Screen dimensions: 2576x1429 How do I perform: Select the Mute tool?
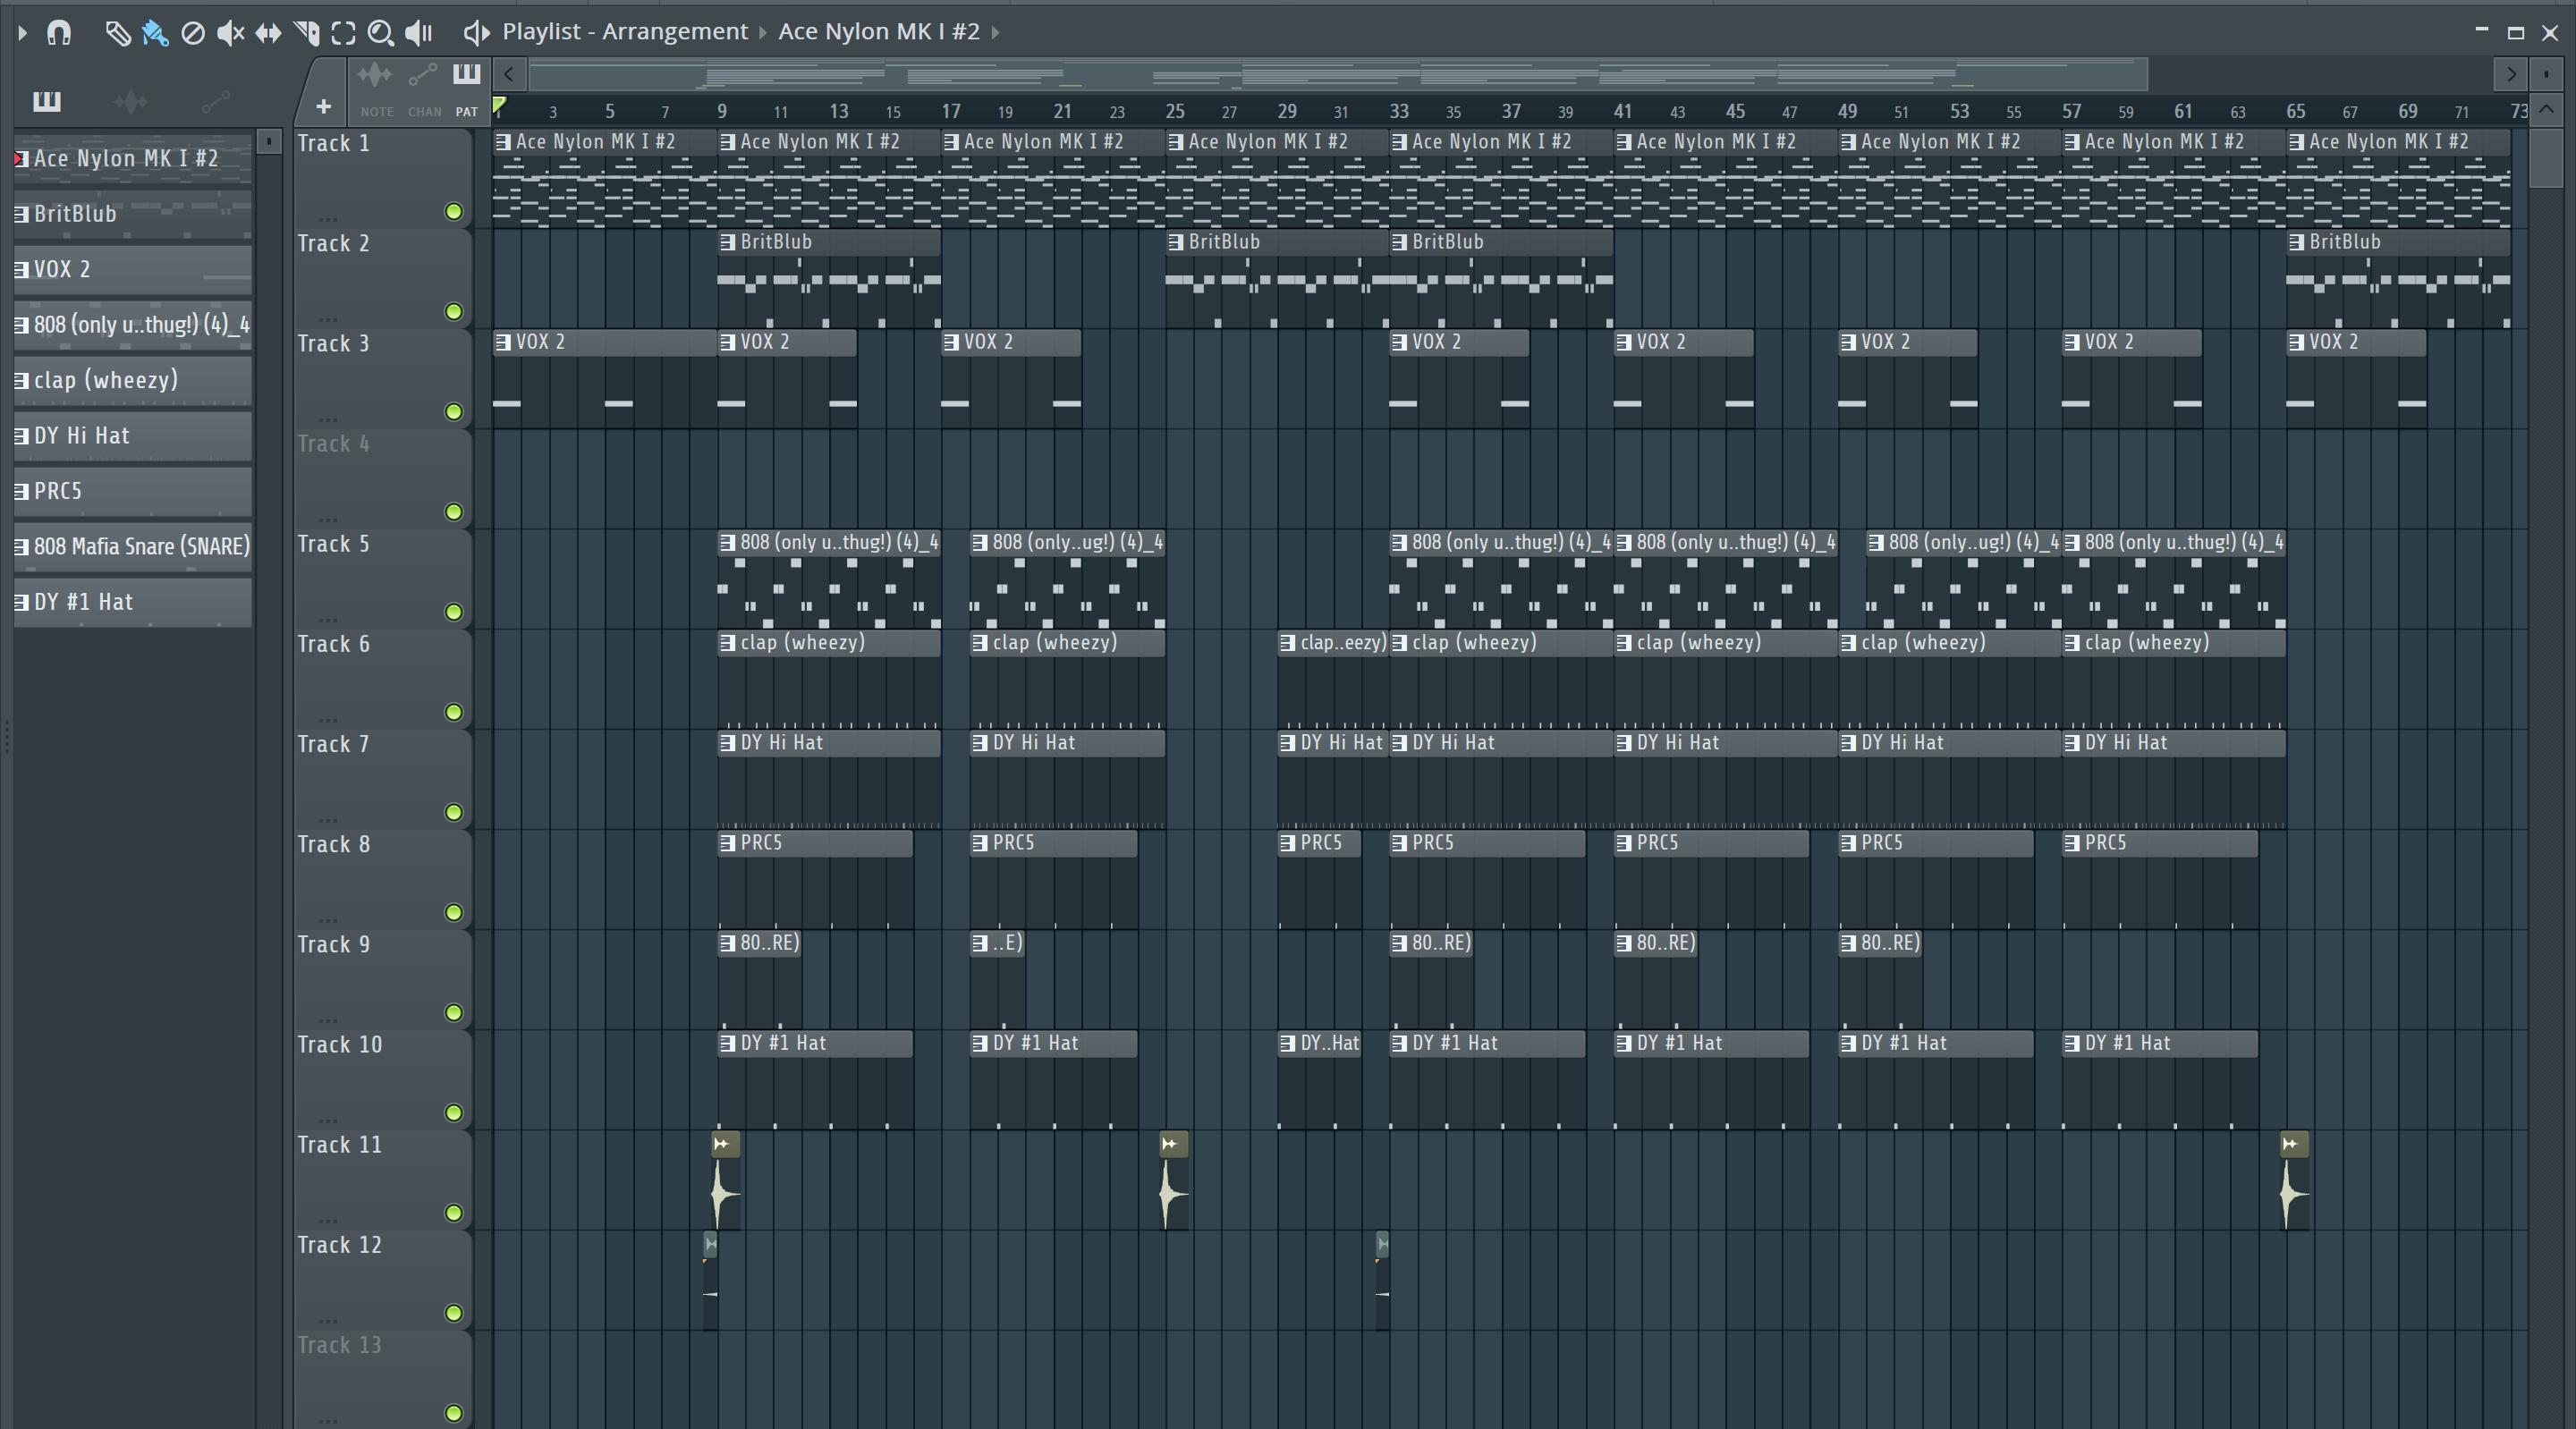coord(231,33)
